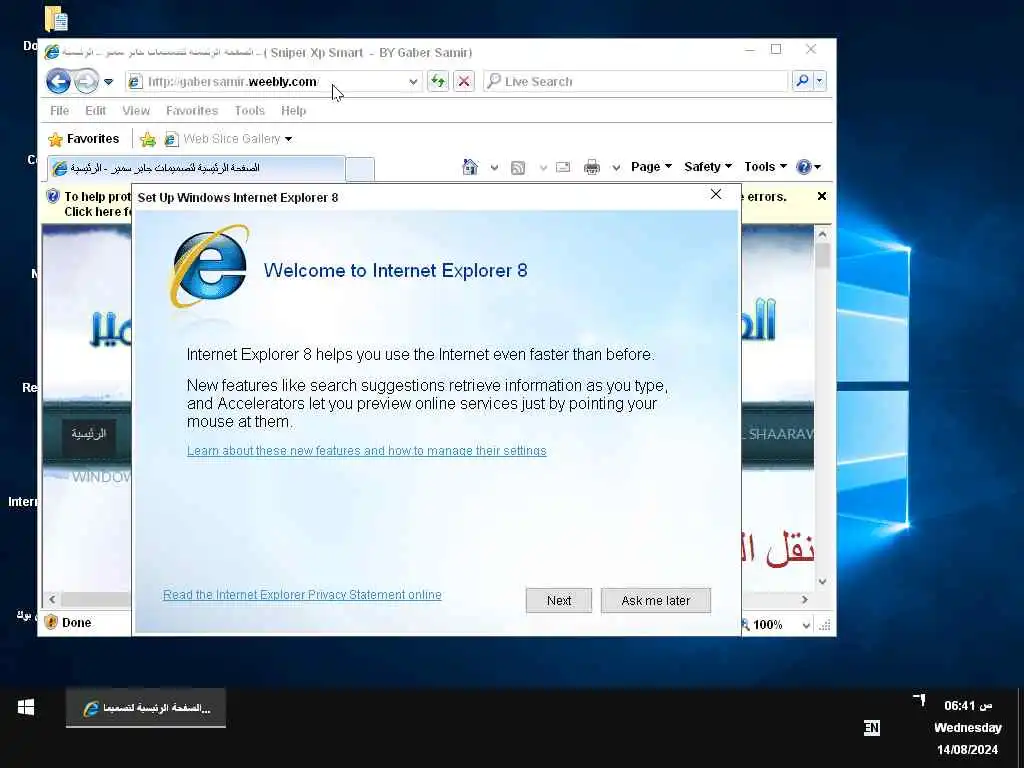
Task: Click the blue Help question mark icon
Action: click(804, 167)
